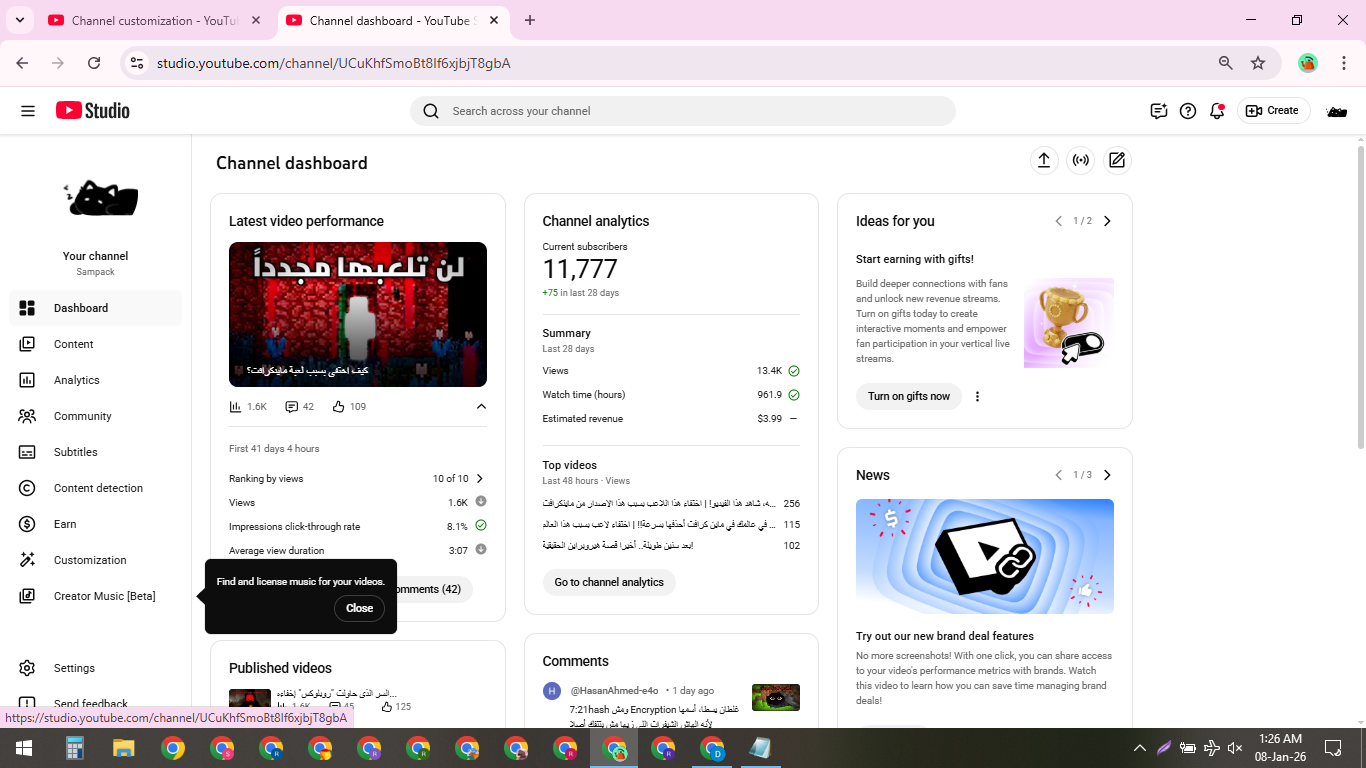
Task: Click the create post pencil icon
Action: [x=1117, y=160]
